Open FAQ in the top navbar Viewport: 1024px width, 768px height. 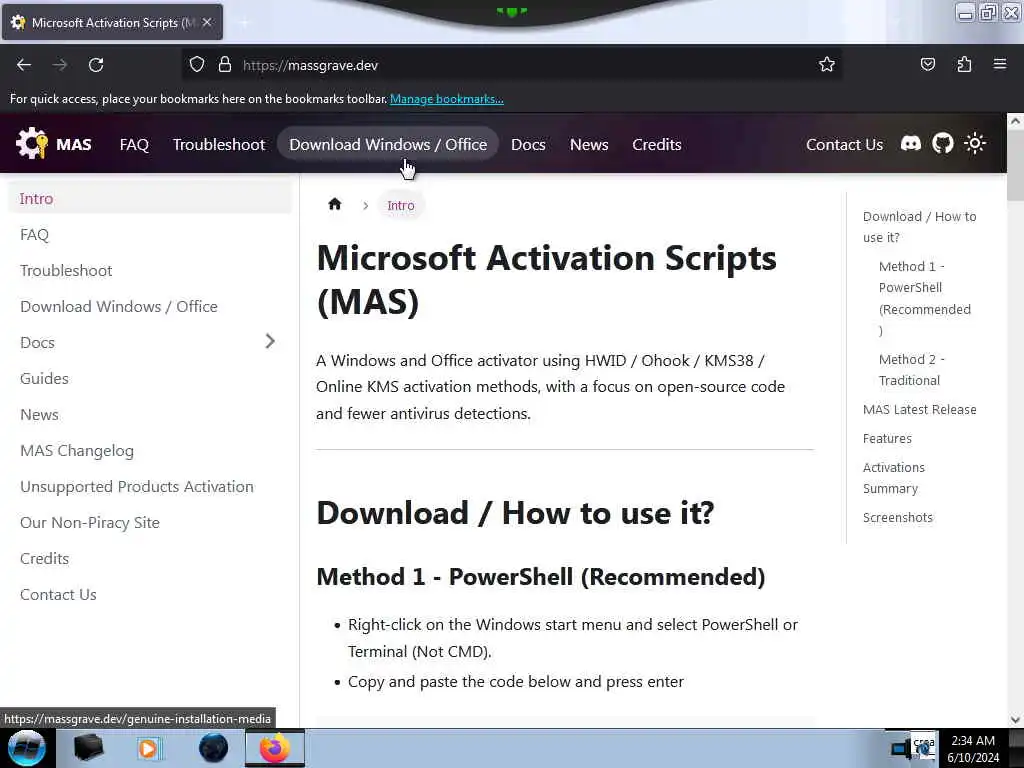coord(134,144)
